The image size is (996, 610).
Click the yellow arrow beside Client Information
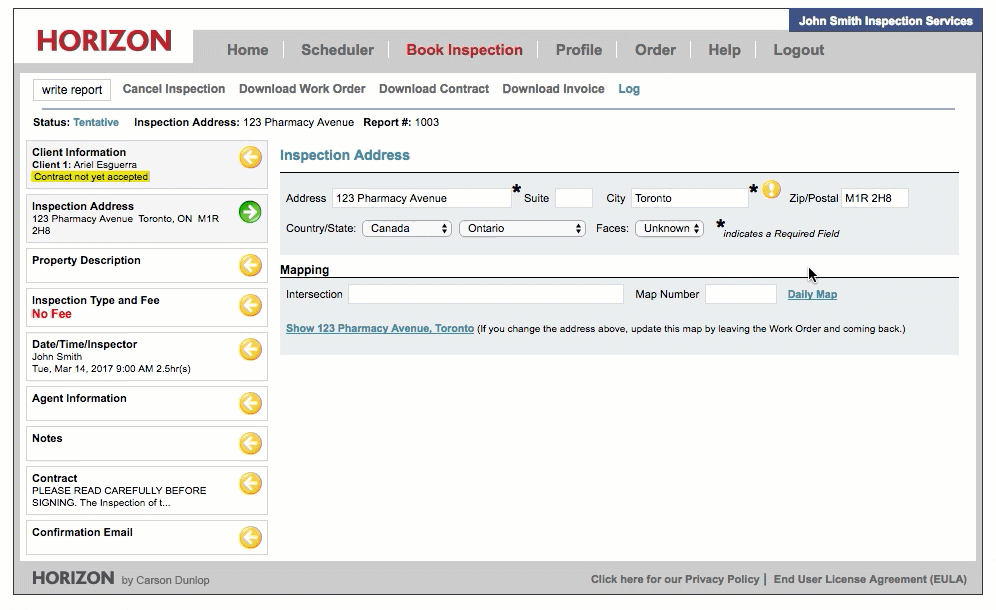pos(250,157)
